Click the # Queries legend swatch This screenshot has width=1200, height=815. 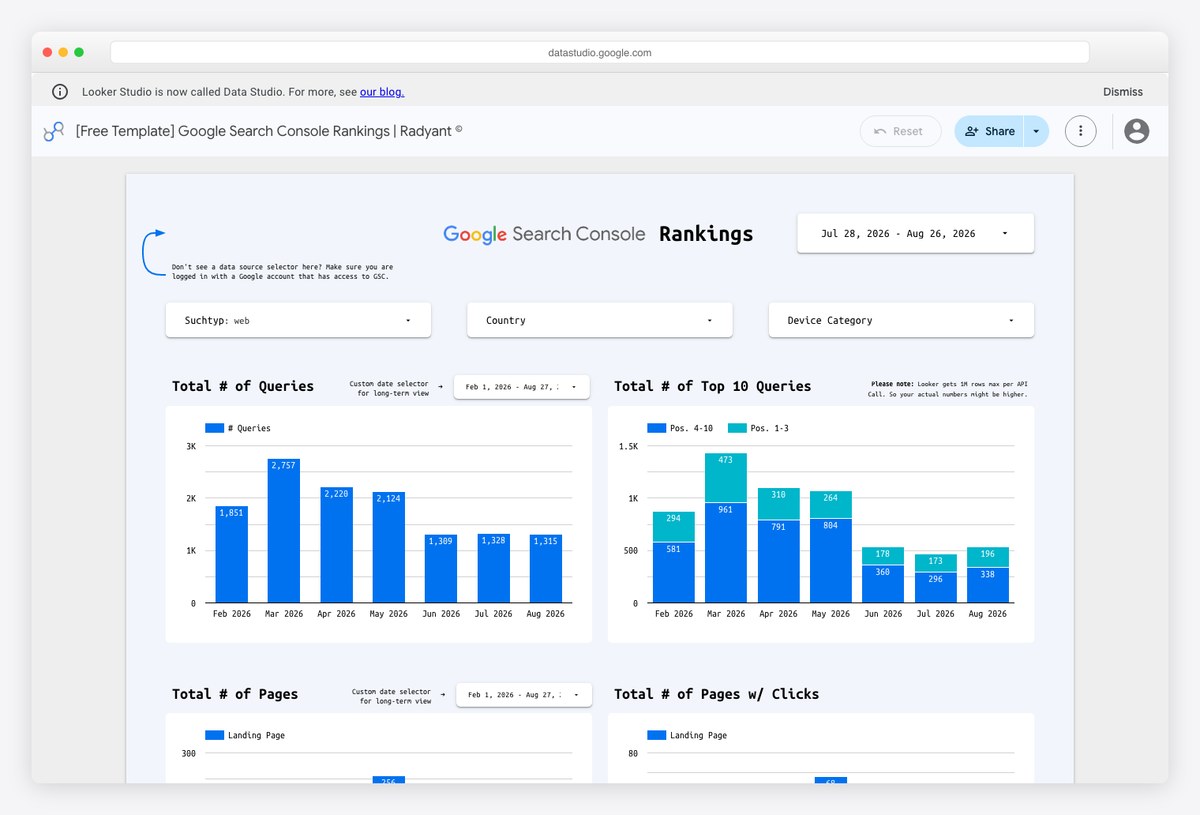pyautogui.click(x=214, y=428)
